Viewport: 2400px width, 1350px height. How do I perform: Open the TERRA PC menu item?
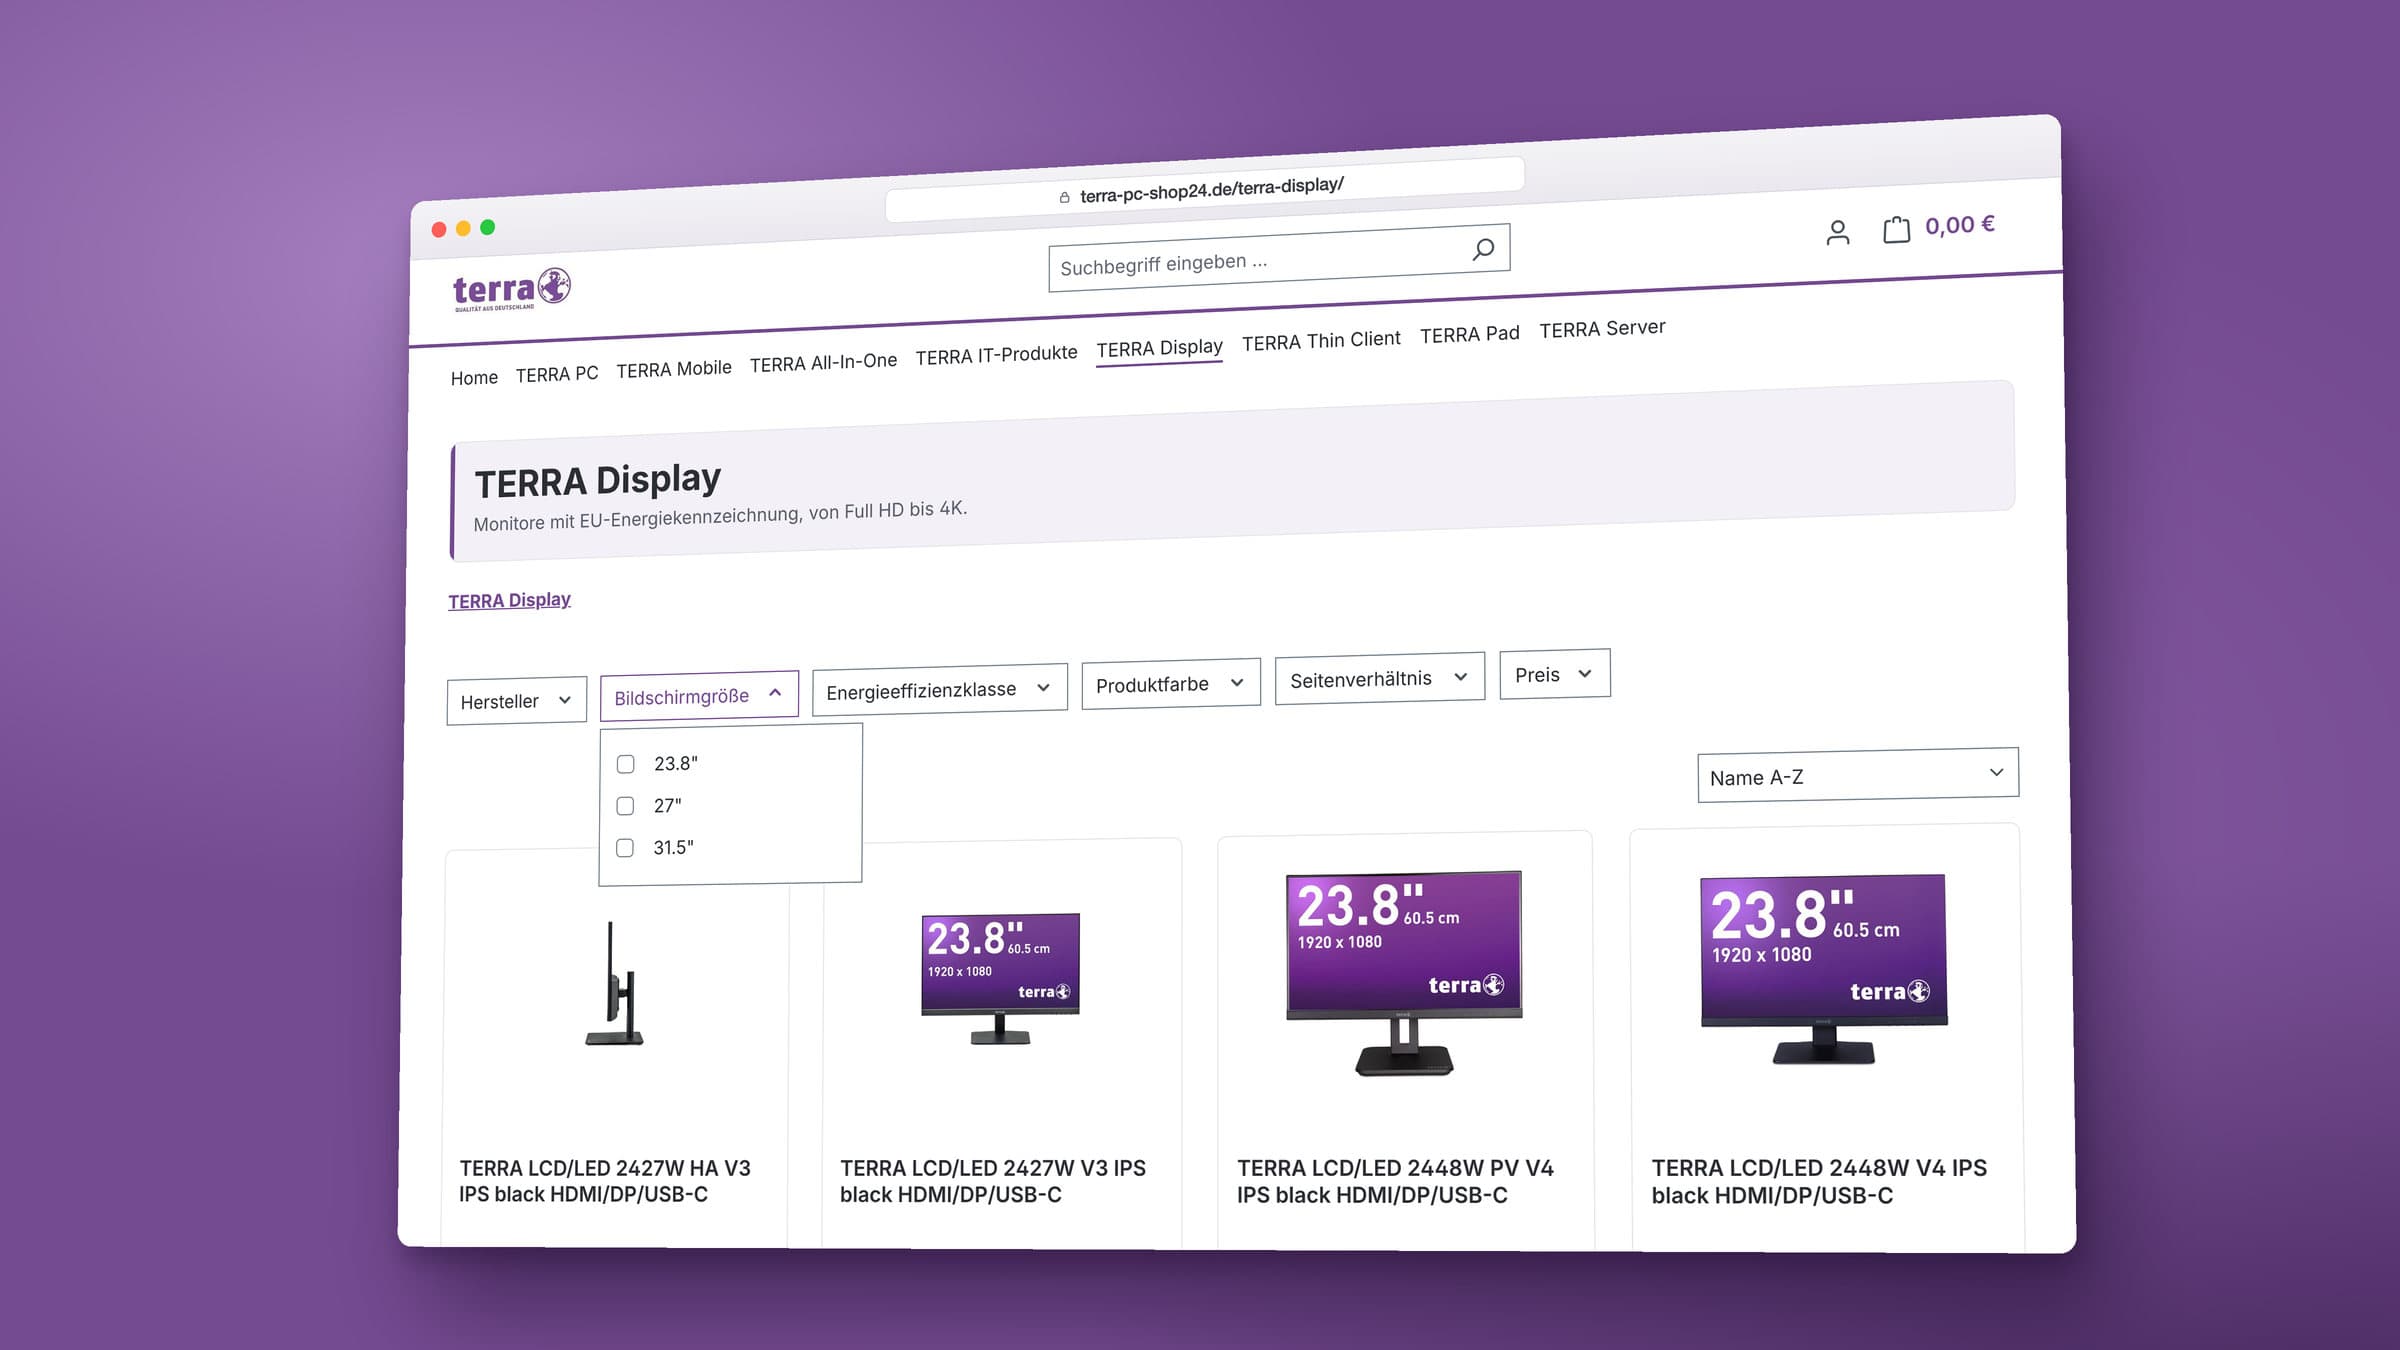[x=557, y=374]
